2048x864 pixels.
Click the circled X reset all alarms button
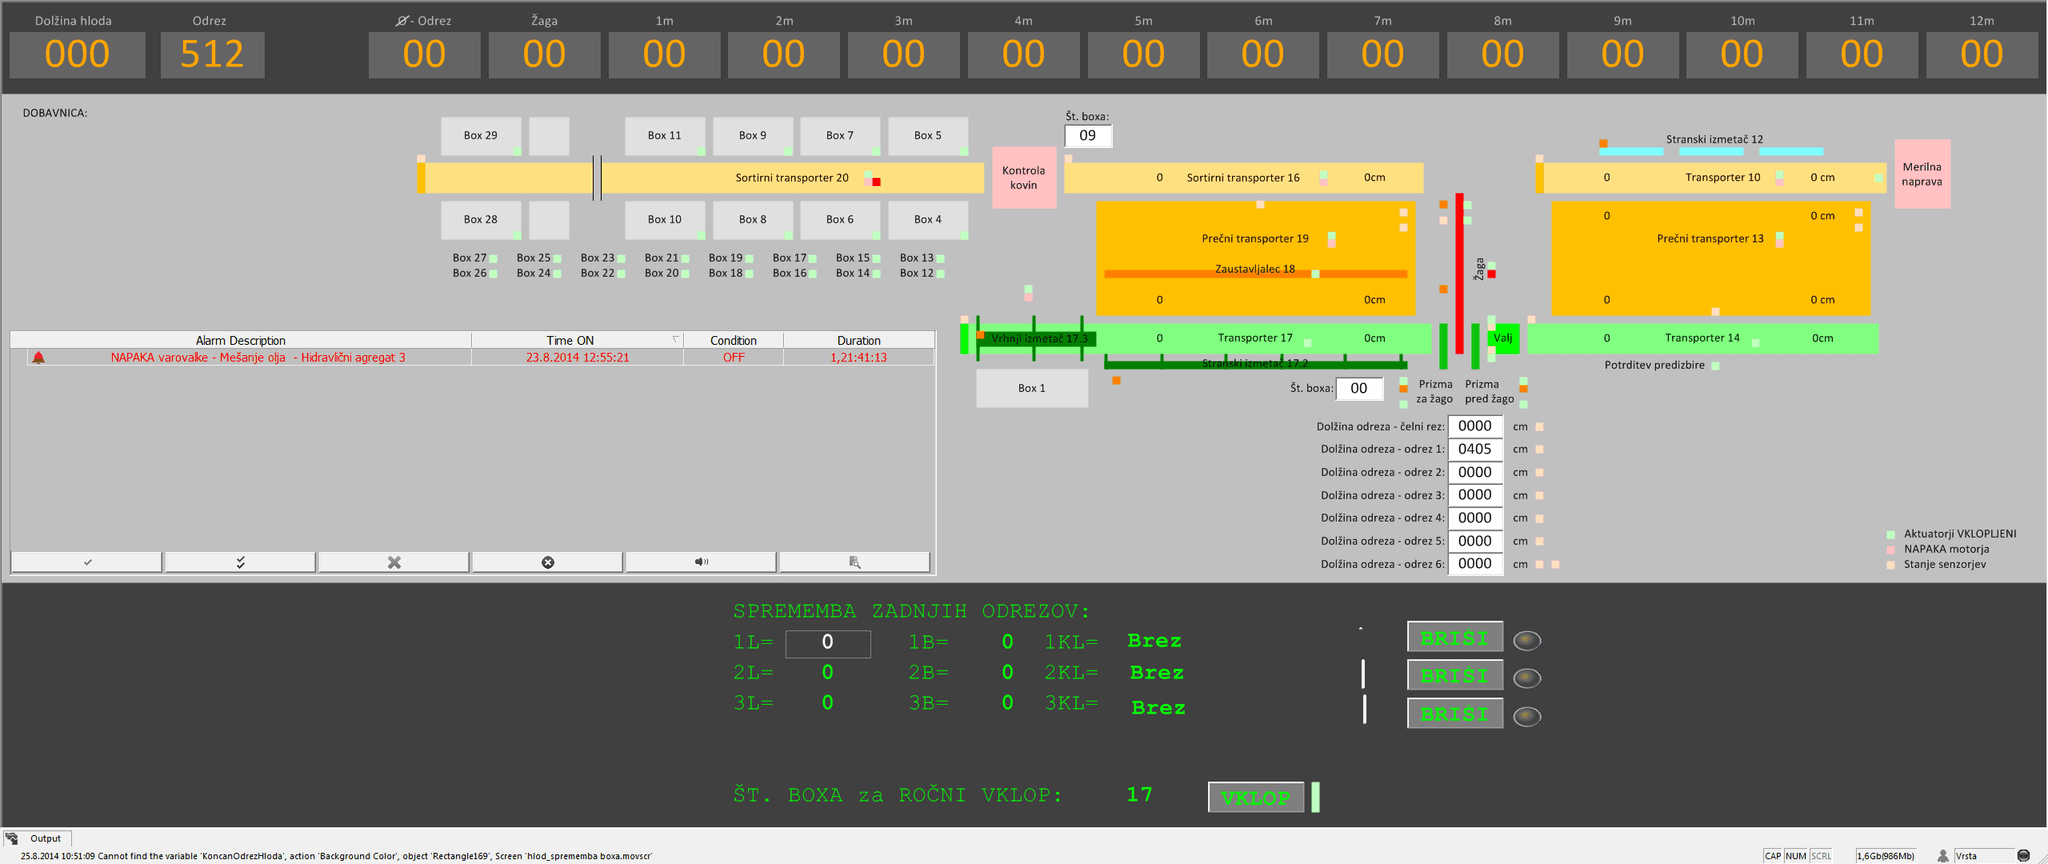548,562
